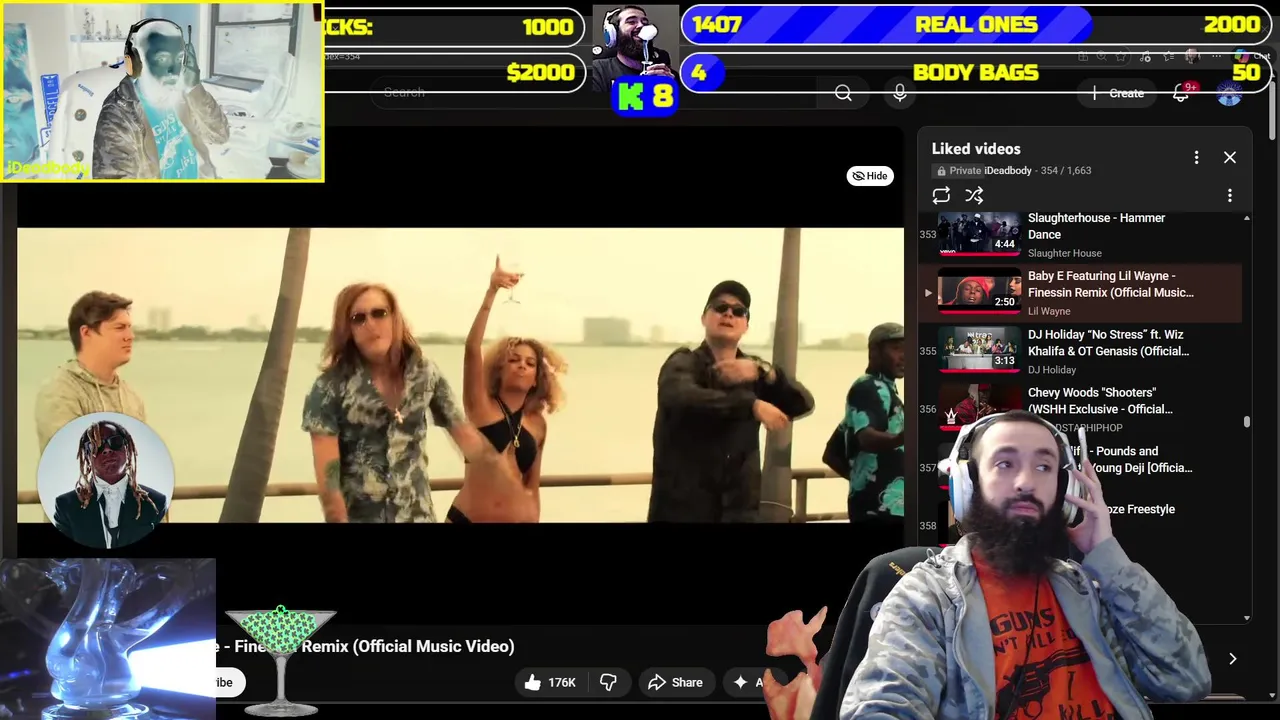
Task: Click browser zoom magnifier icon in address bar
Action: tap(1101, 57)
